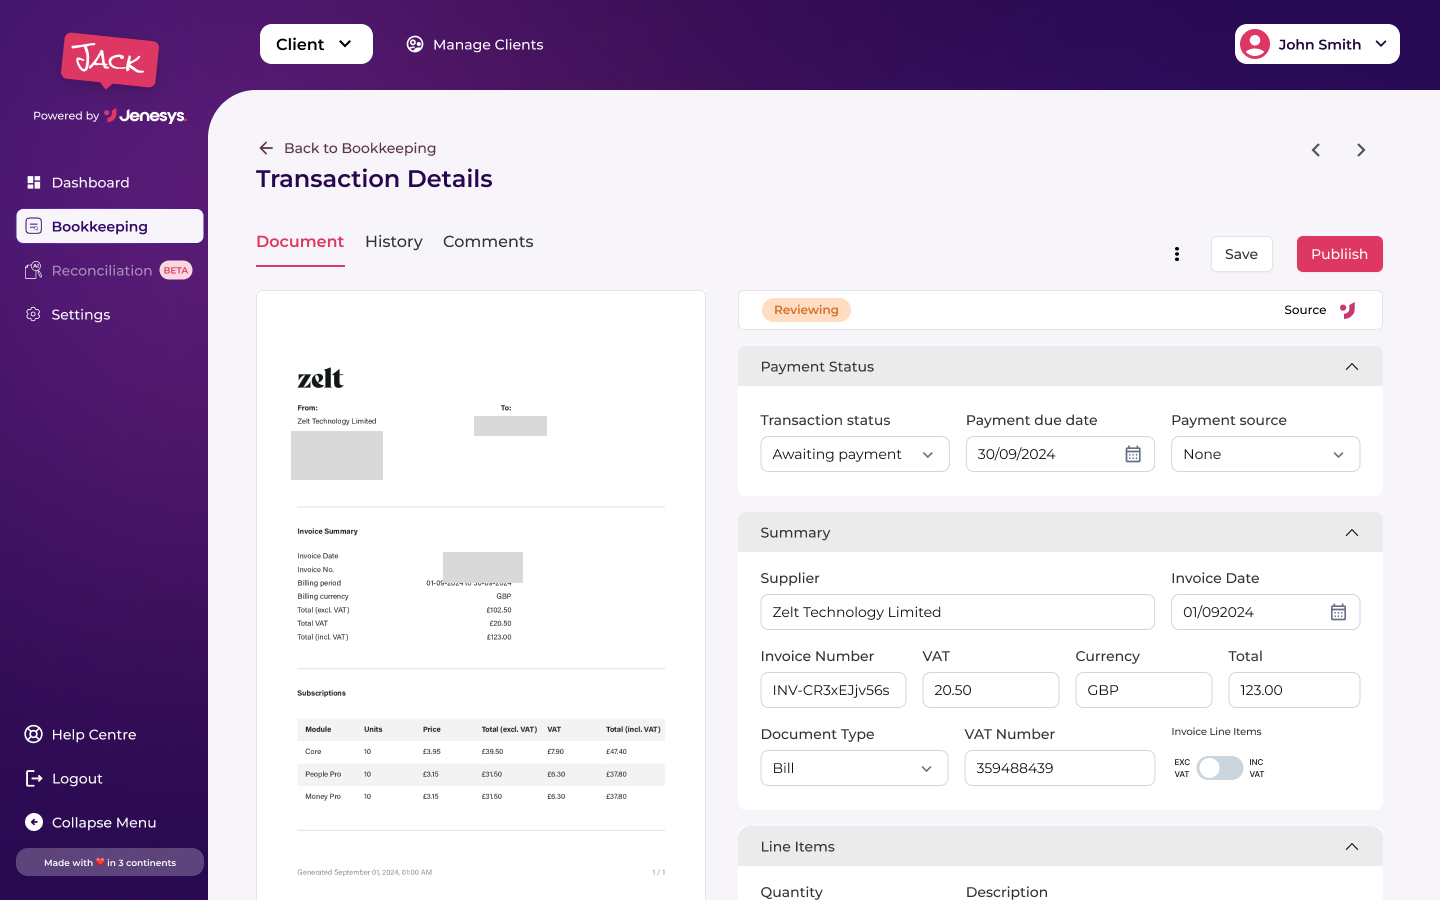Open the Settings gear icon
Screen dimensions: 1440x900
click(33, 314)
